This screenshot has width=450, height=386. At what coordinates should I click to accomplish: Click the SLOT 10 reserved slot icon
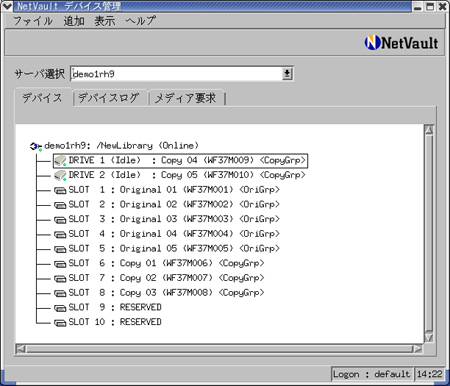point(60,323)
